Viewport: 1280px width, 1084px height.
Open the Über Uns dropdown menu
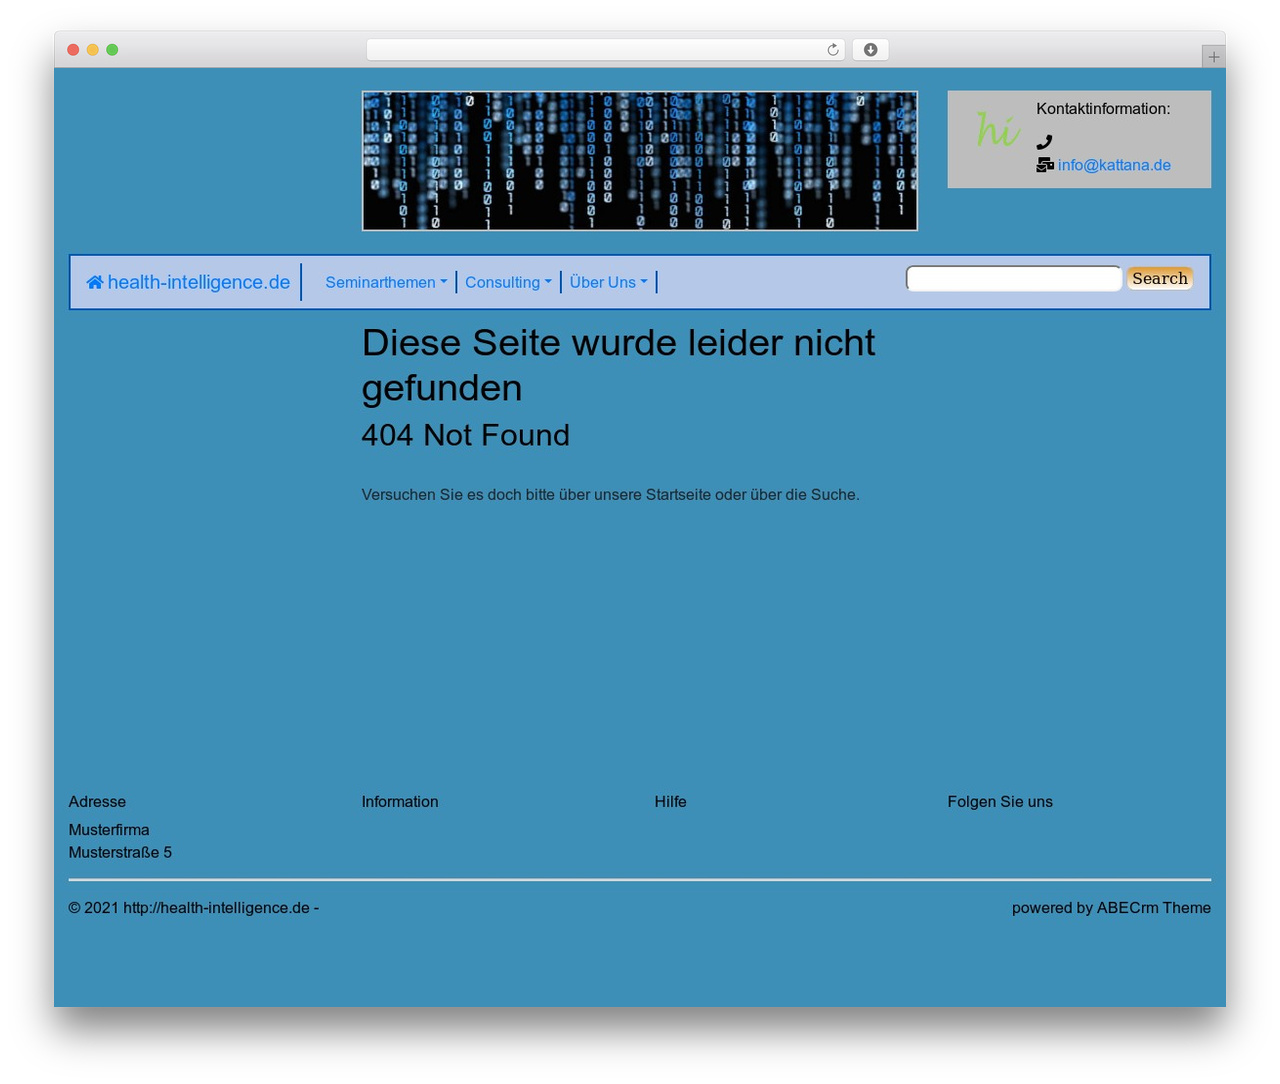click(x=608, y=283)
